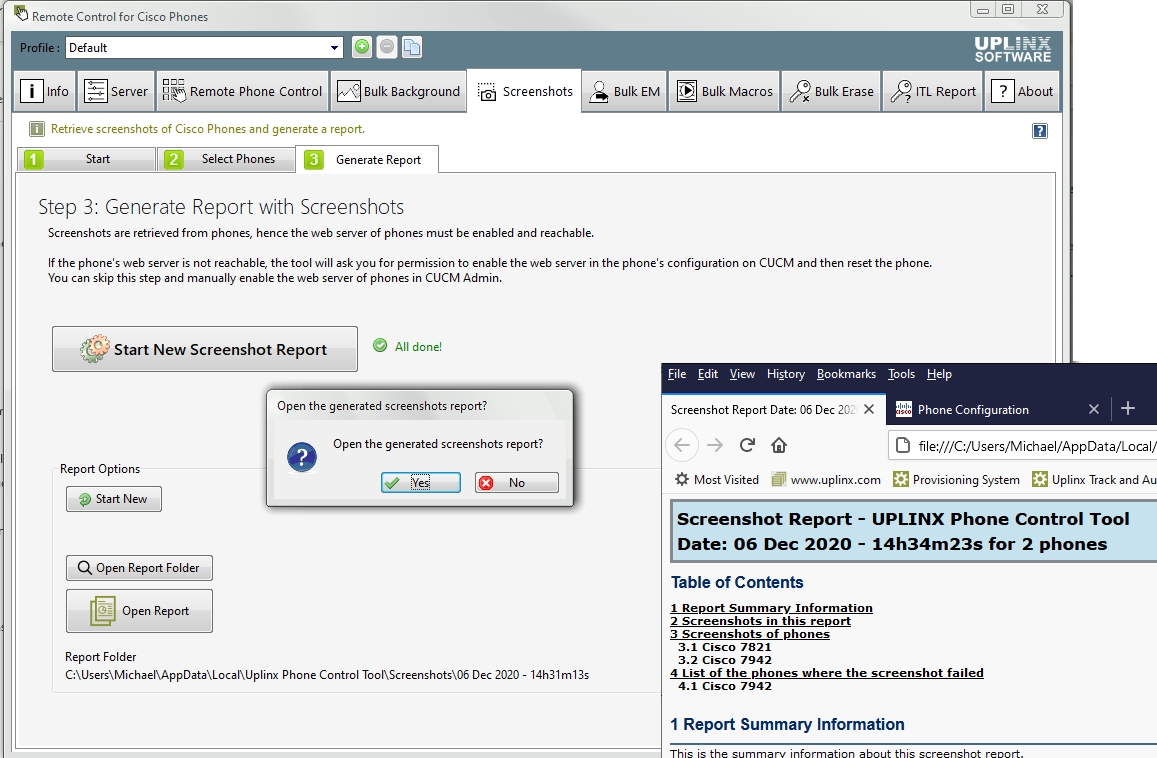Image resolution: width=1157 pixels, height=758 pixels.
Task: Open the Bulk Erase tab
Action: pos(832,92)
